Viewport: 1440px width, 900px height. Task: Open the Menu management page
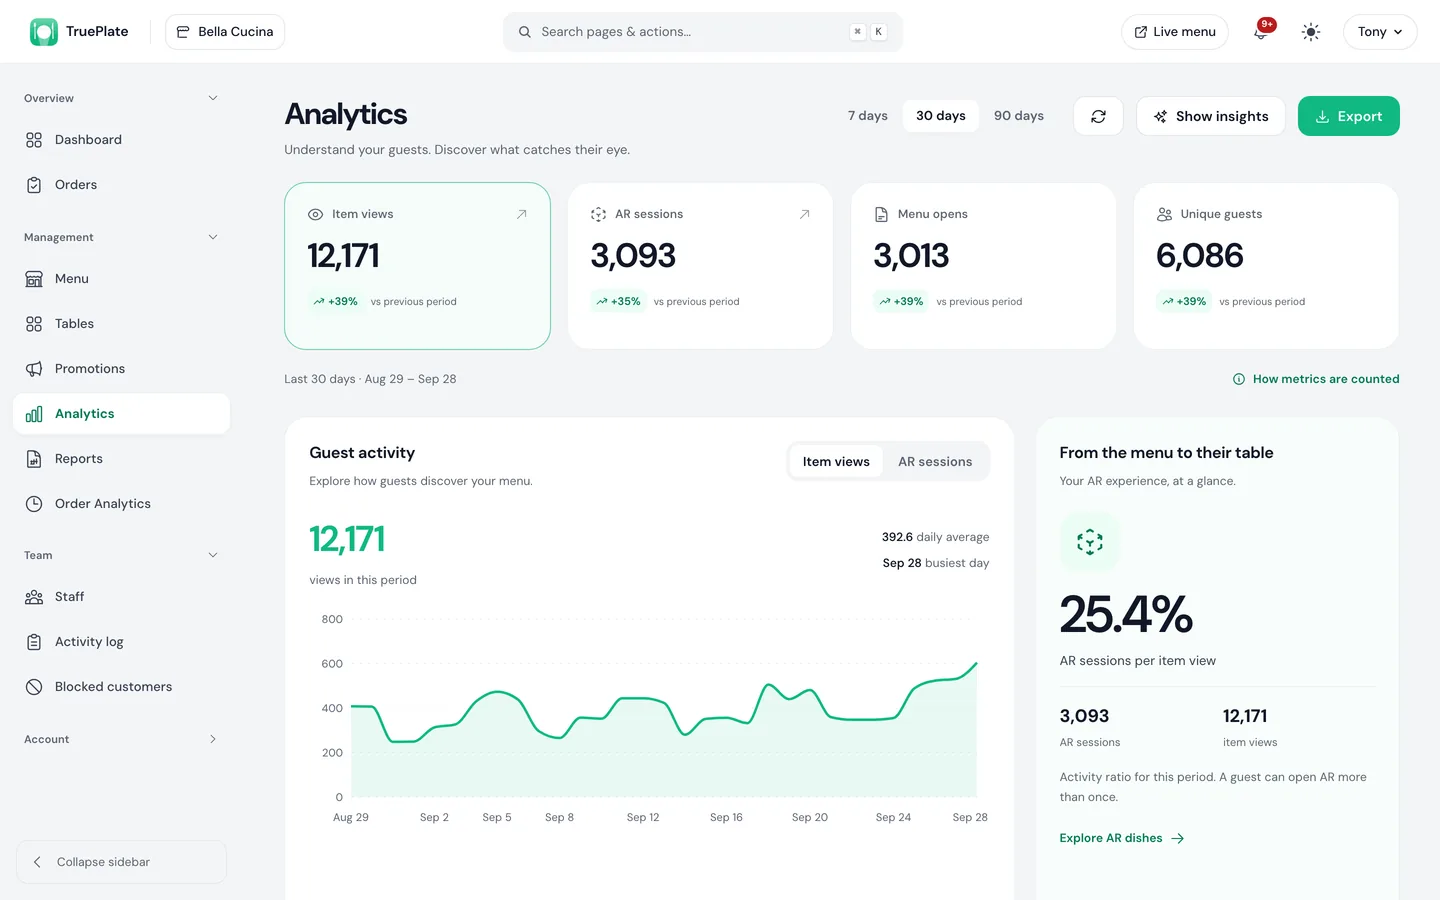pos(121,279)
